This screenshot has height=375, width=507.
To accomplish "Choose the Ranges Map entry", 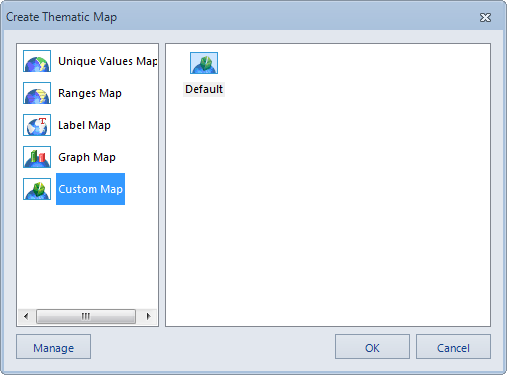I will pos(90,93).
